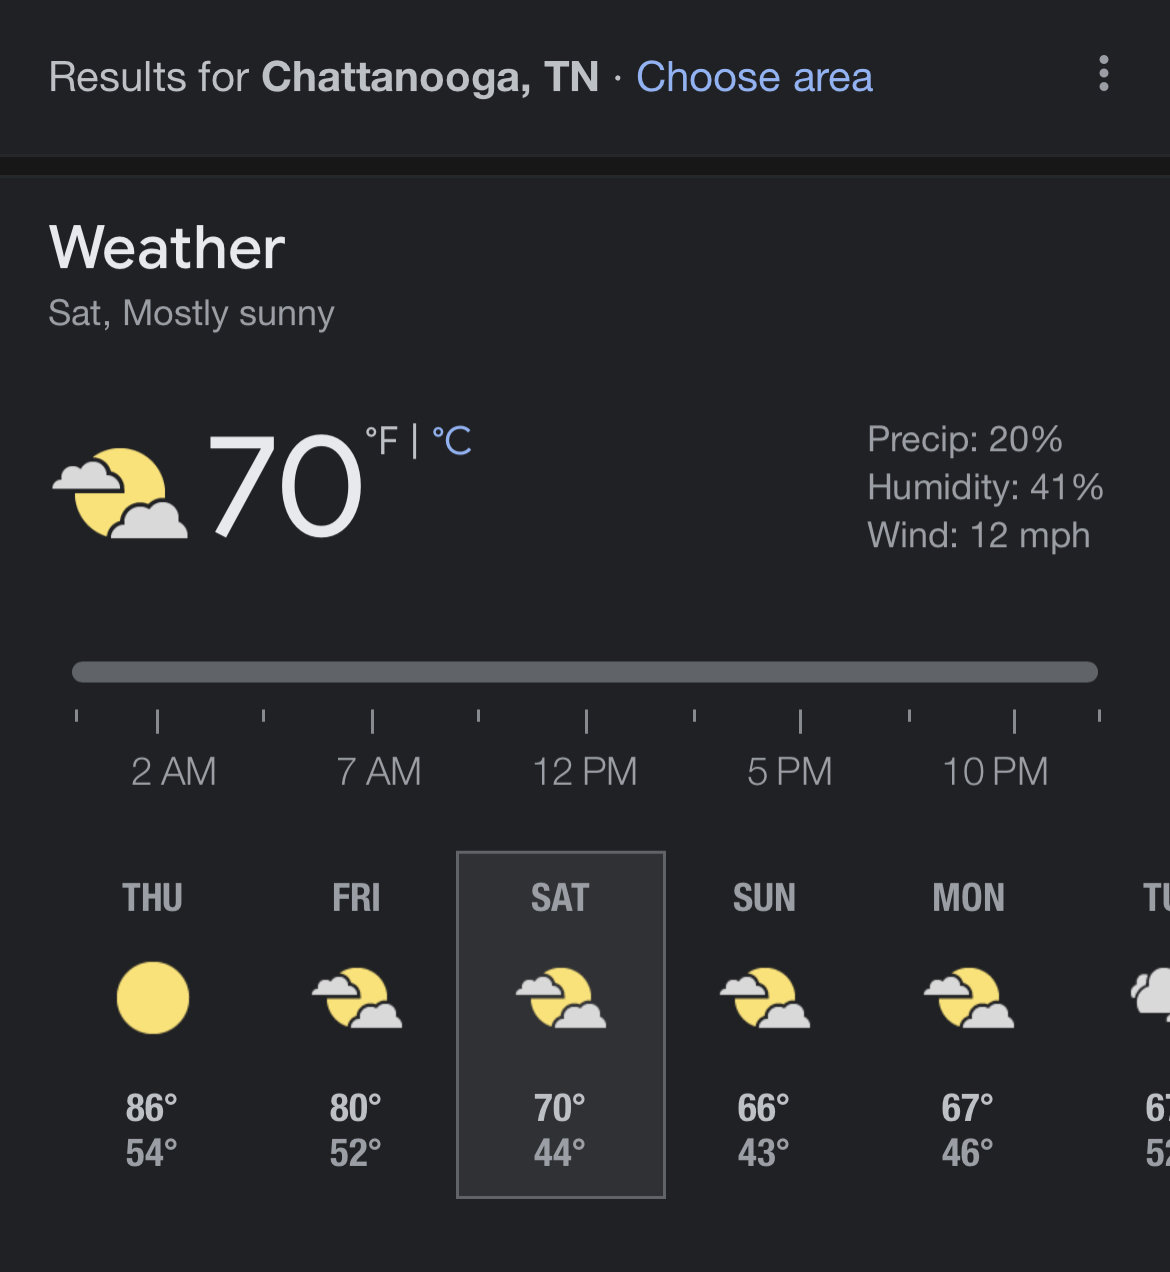Viewport: 1170px width, 1272px height.
Task: Click the large mostly sunny weather icon
Action: click(x=120, y=493)
